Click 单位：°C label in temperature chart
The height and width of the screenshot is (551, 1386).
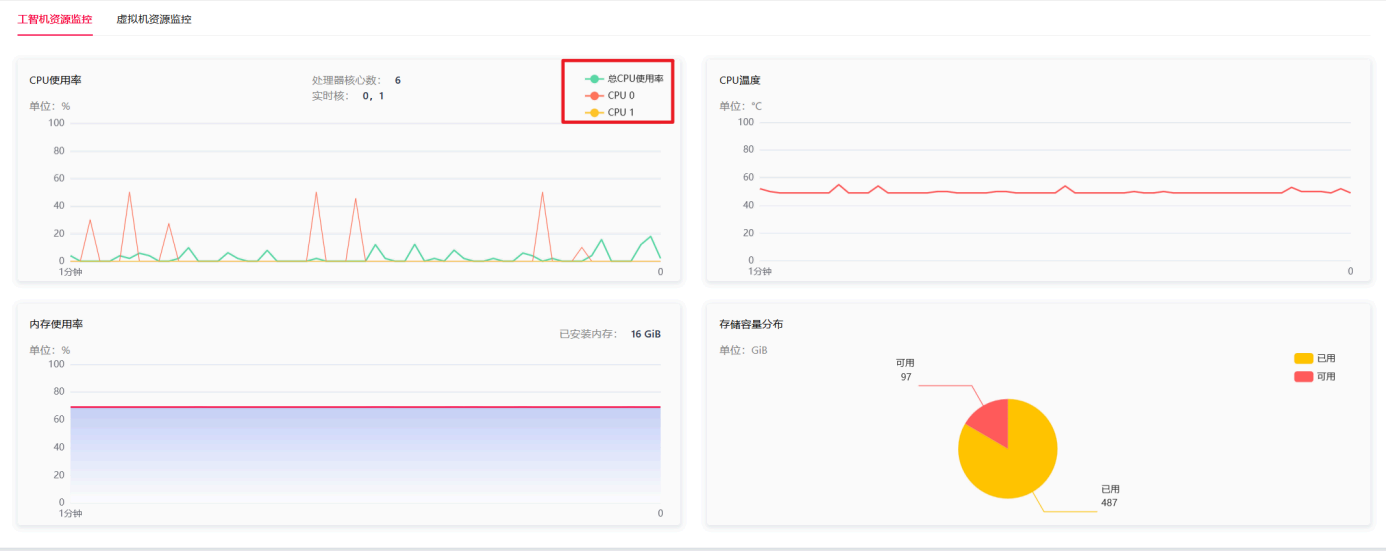(741, 106)
